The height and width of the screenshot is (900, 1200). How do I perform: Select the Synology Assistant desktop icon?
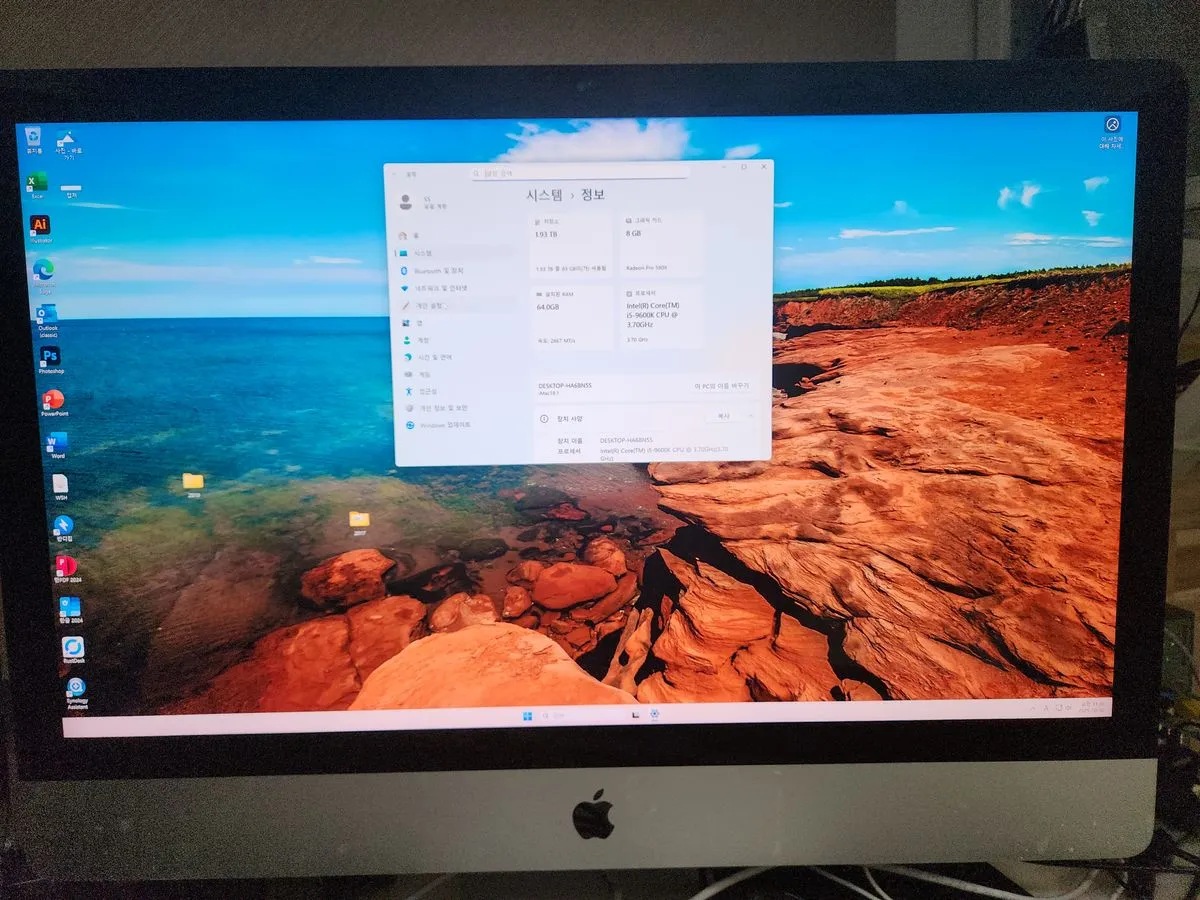[76, 688]
